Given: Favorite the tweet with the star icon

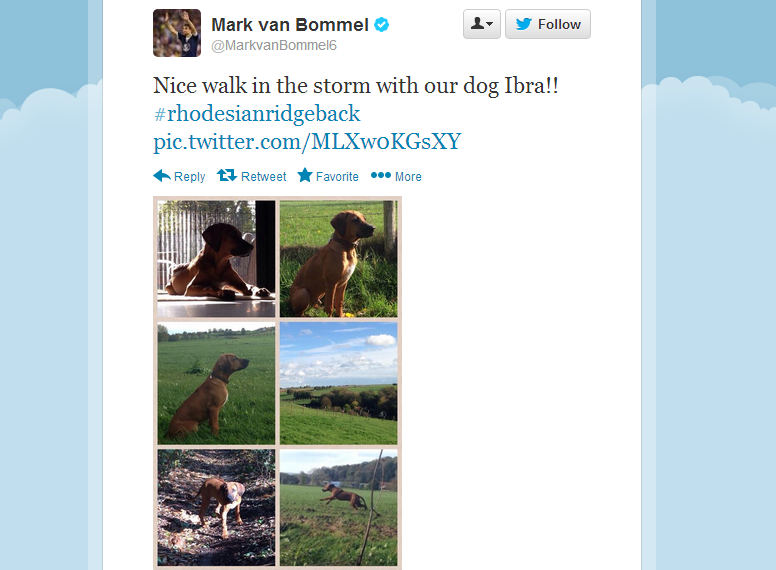Looking at the screenshot, I should click(x=305, y=176).
